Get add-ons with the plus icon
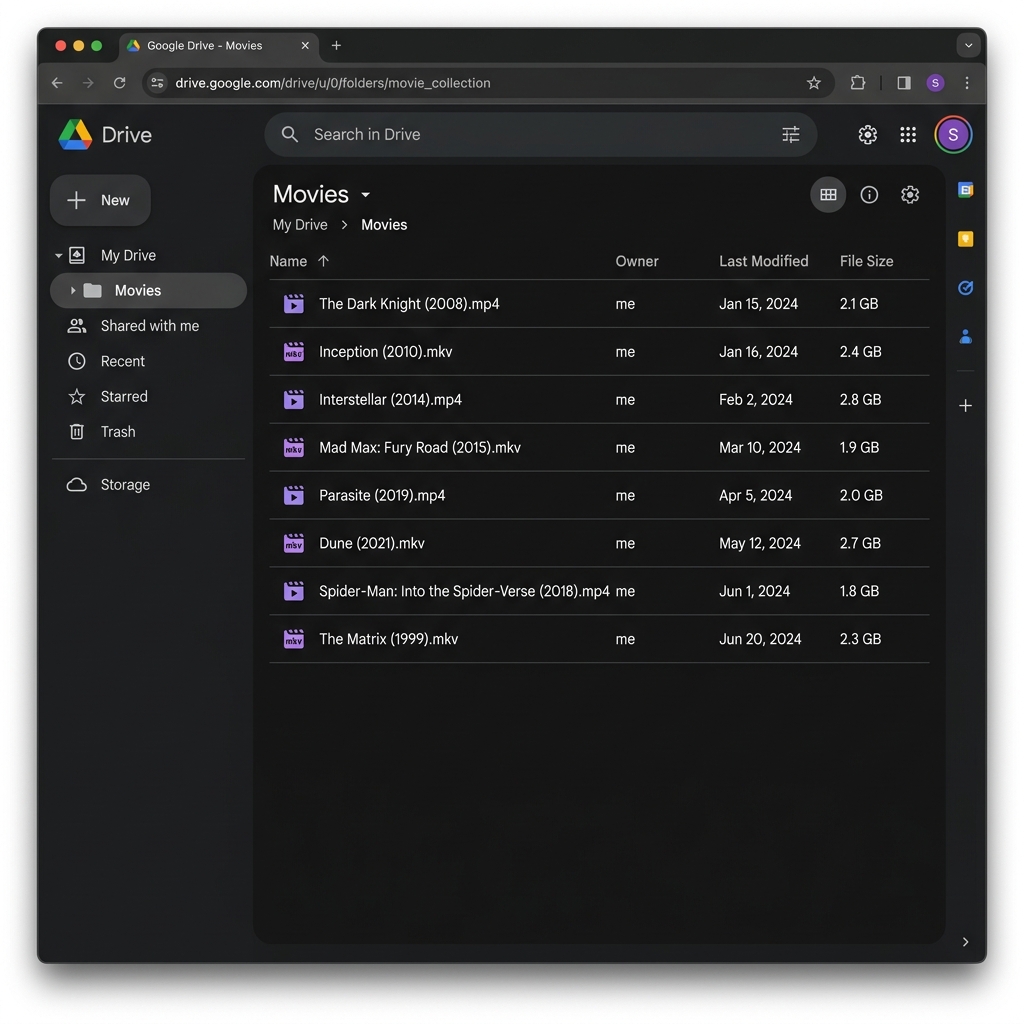Viewport: 1024px width, 1024px height. [965, 406]
